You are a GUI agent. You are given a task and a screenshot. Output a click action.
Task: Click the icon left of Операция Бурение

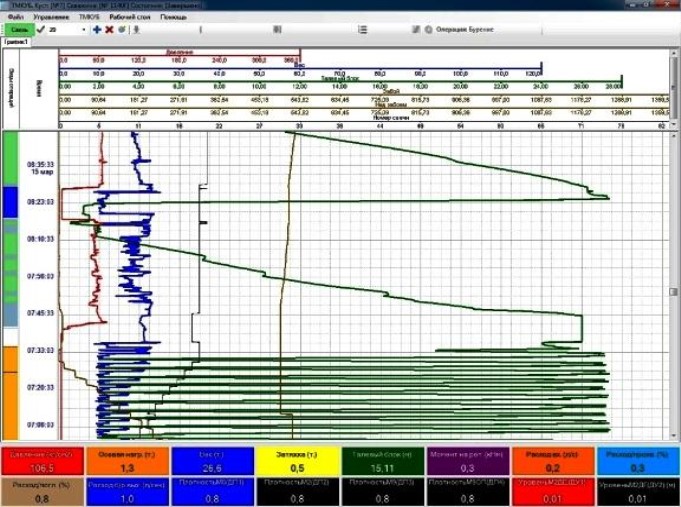(429, 30)
